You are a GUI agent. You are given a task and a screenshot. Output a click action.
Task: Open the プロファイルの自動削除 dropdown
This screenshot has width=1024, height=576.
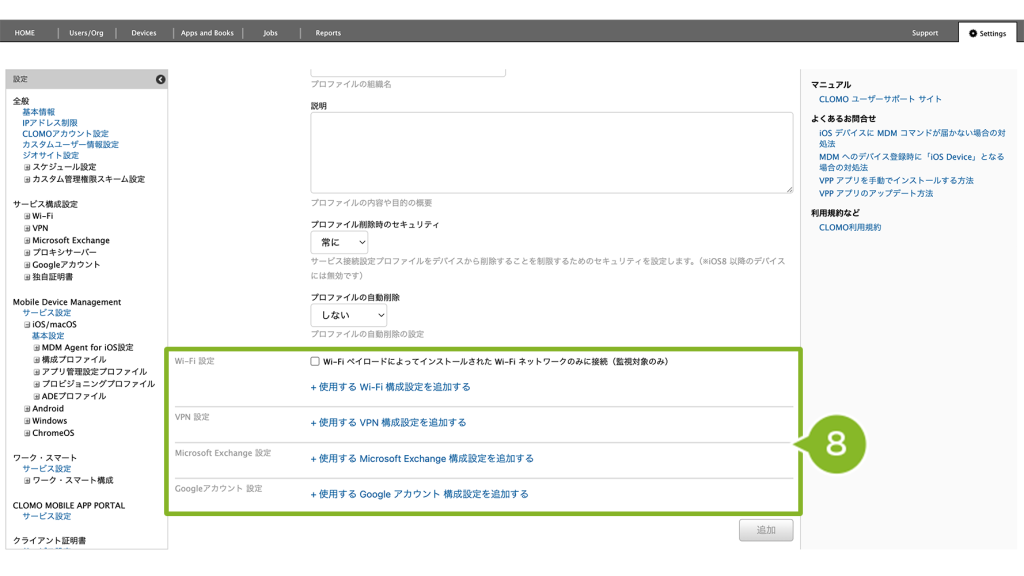[348, 315]
